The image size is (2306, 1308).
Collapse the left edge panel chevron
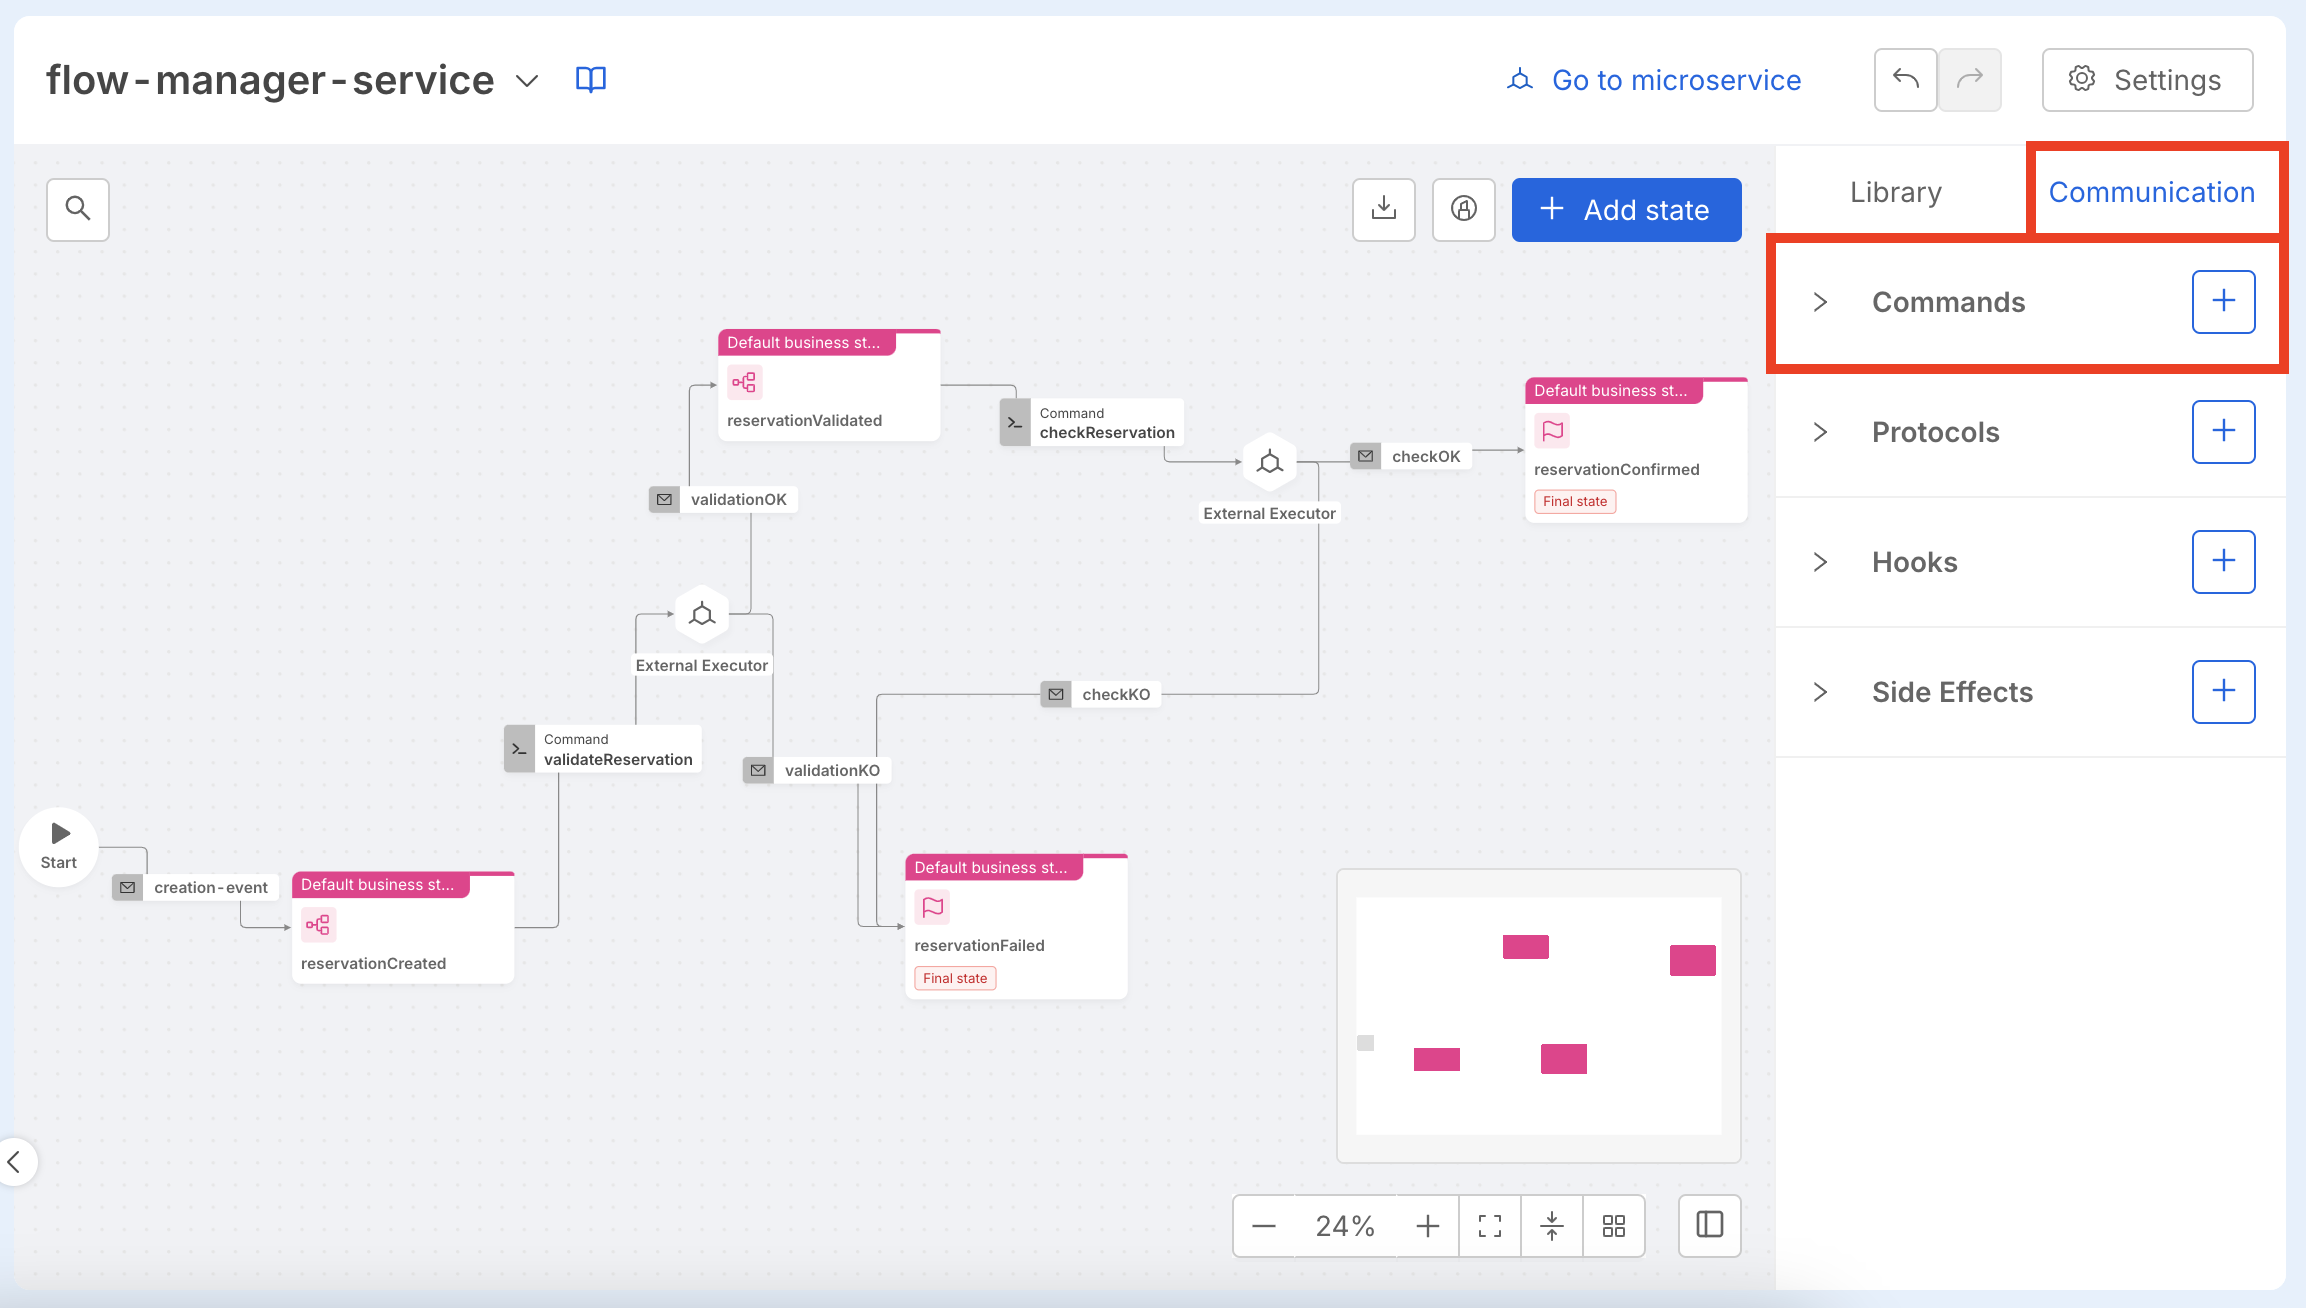pyautogui.click(x=18, y=1162)
